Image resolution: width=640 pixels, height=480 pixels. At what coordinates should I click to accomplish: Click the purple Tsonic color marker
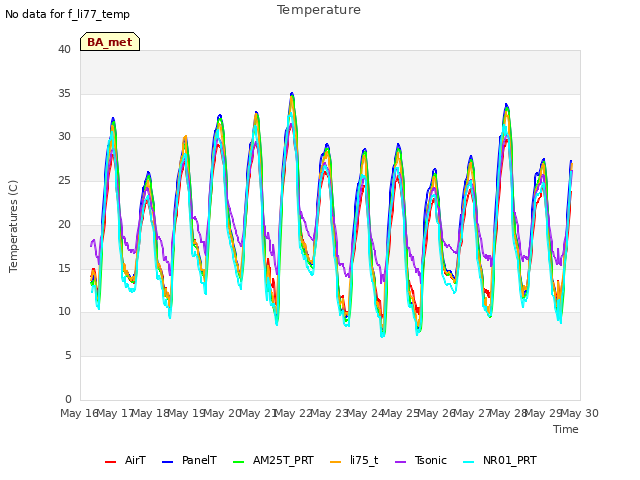[x=400, y=462]
